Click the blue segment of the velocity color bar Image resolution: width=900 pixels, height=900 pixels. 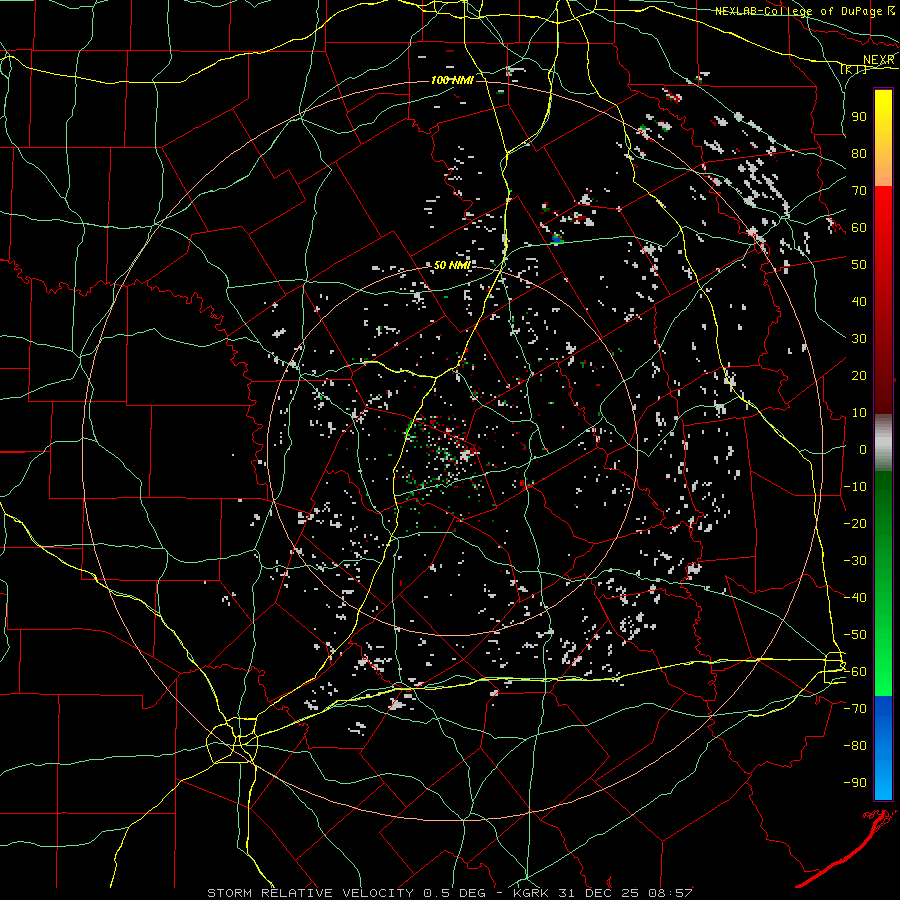point(883,747)
